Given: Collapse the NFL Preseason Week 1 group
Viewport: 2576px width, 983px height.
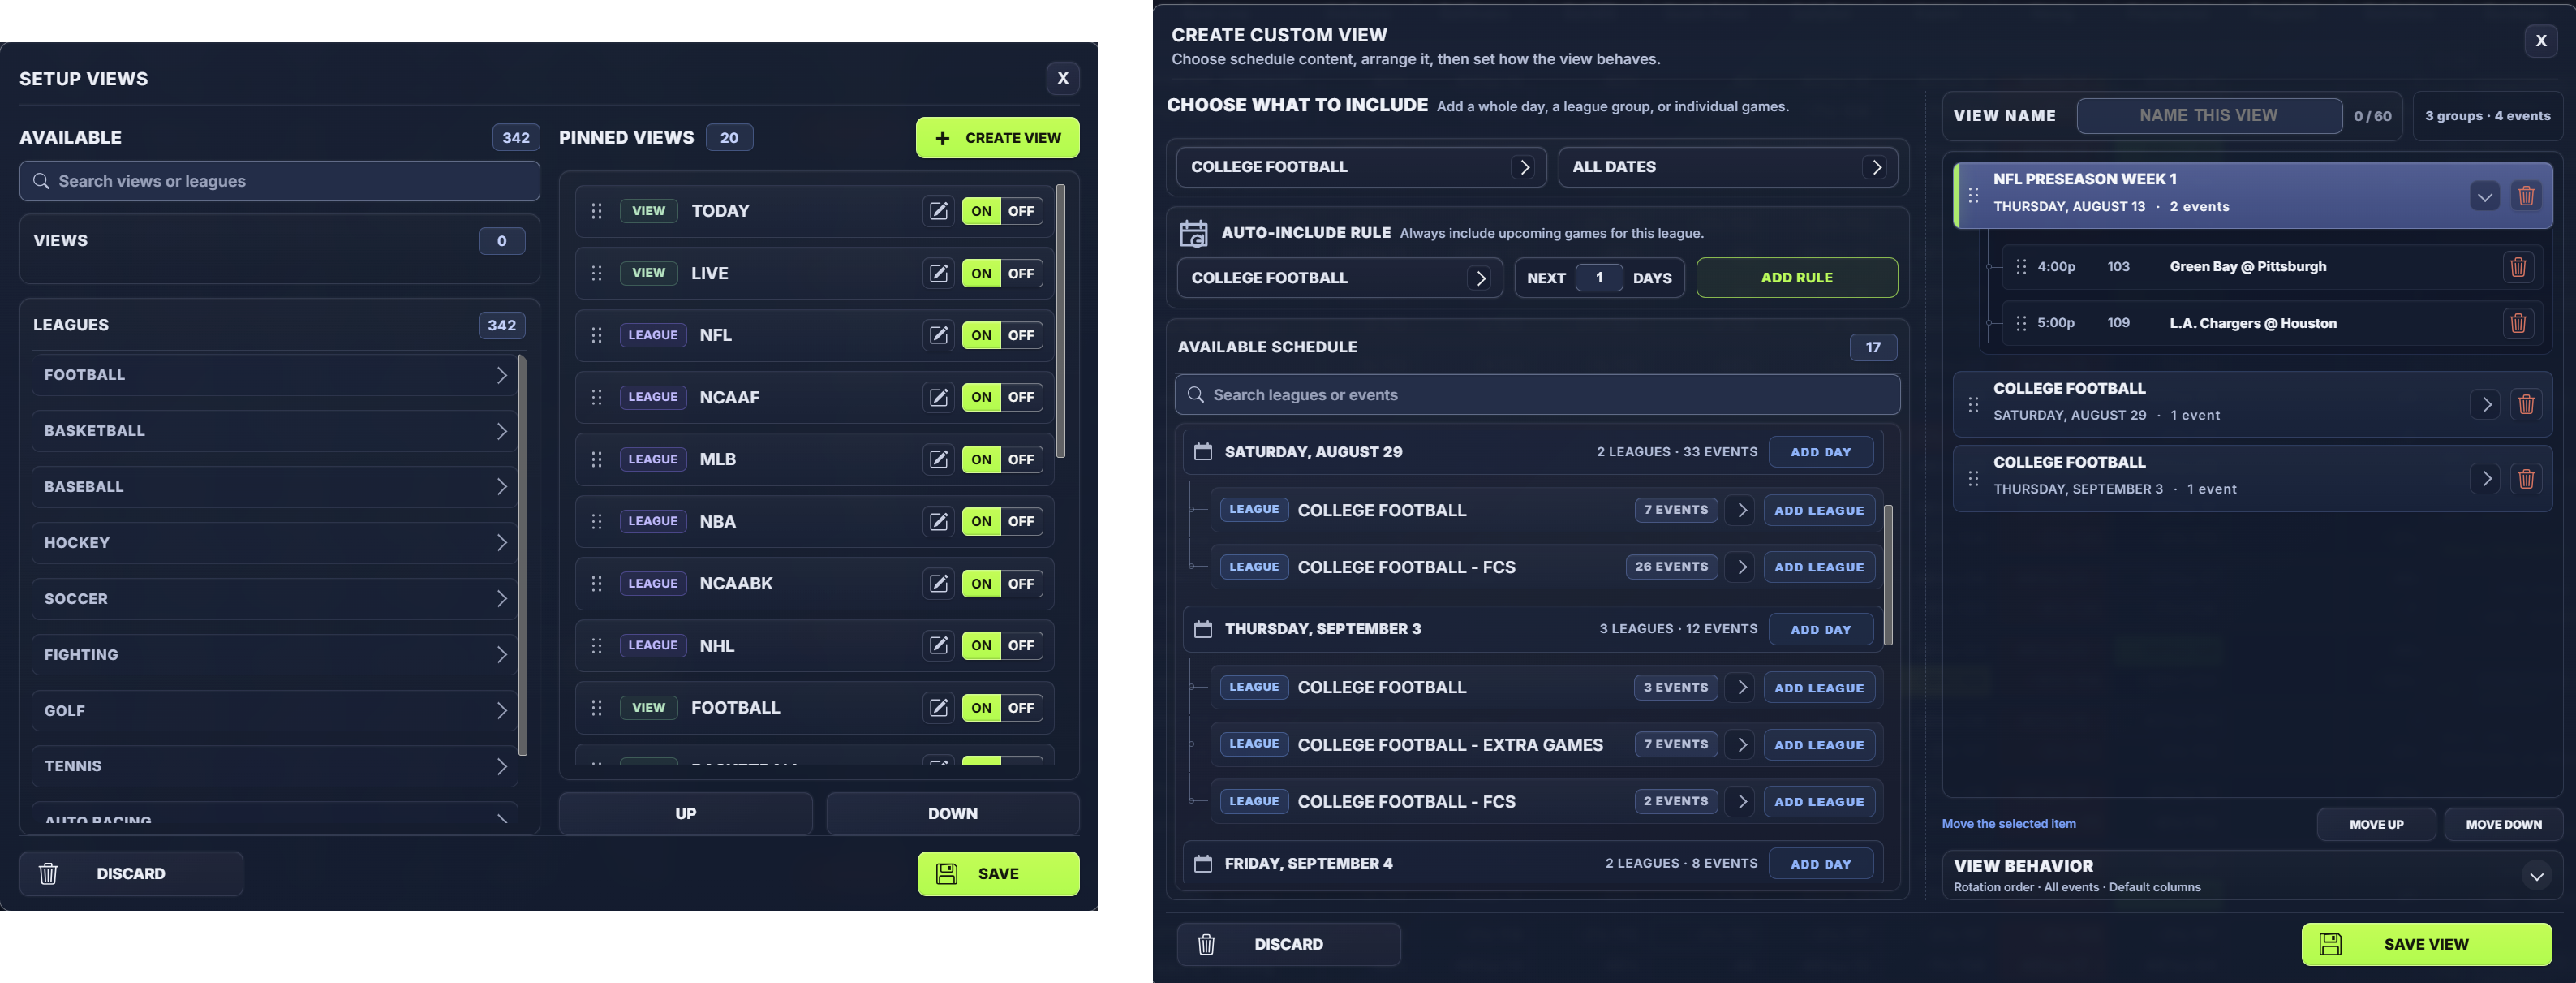Looking at the screenshot, I should tap(2484, 195).
